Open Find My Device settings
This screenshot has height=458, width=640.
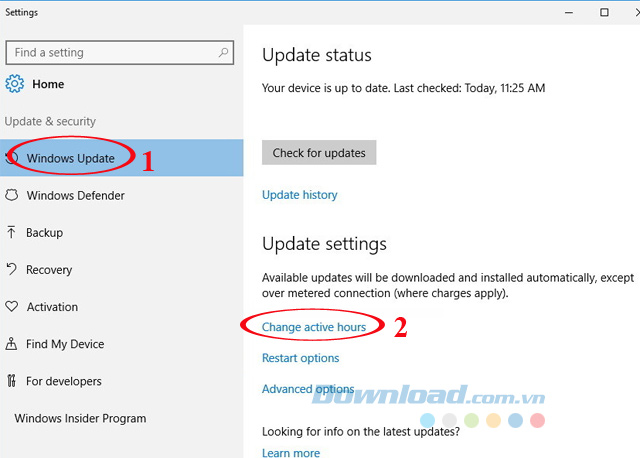point(65,344)
